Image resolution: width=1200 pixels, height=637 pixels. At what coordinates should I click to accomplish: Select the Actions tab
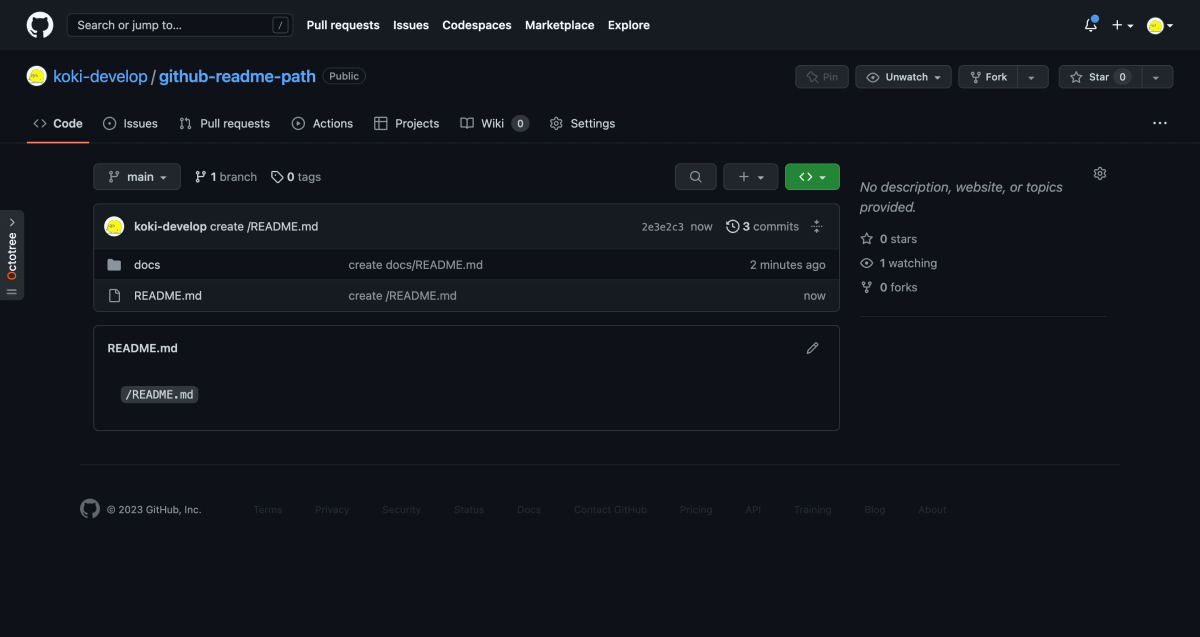point(322,123)
